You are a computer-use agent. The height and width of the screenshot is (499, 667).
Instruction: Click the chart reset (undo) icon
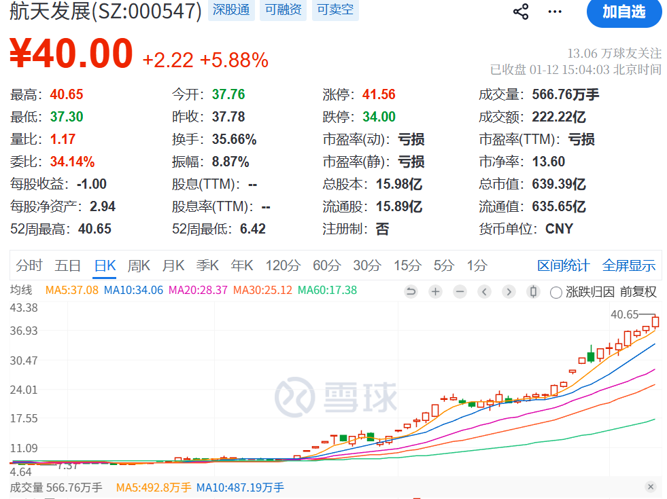[x=411, y=292]
